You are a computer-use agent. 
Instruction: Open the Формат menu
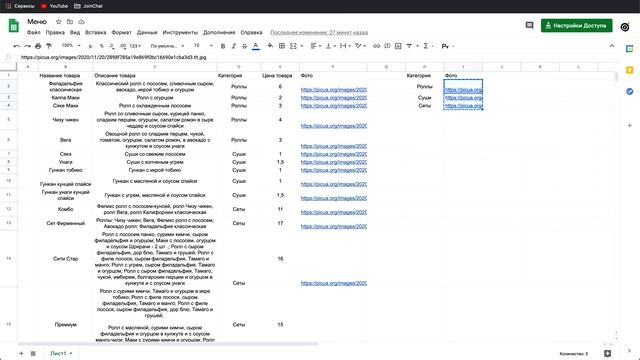click(x=121, y=32)
